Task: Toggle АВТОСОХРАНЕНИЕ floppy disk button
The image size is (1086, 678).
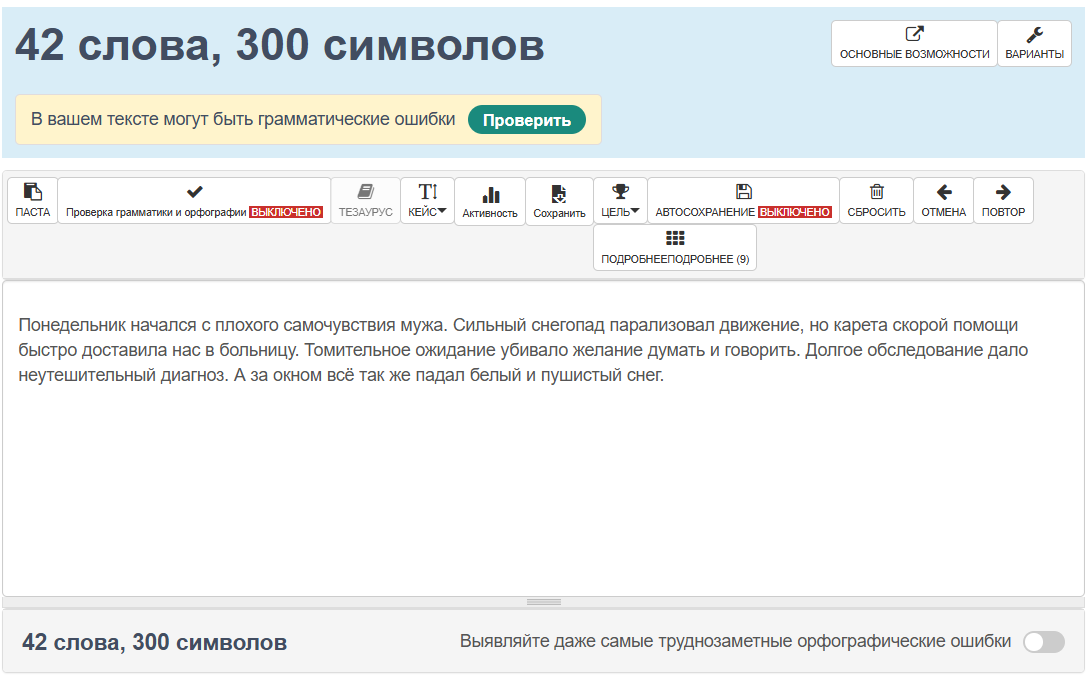Action: [743, 201]
